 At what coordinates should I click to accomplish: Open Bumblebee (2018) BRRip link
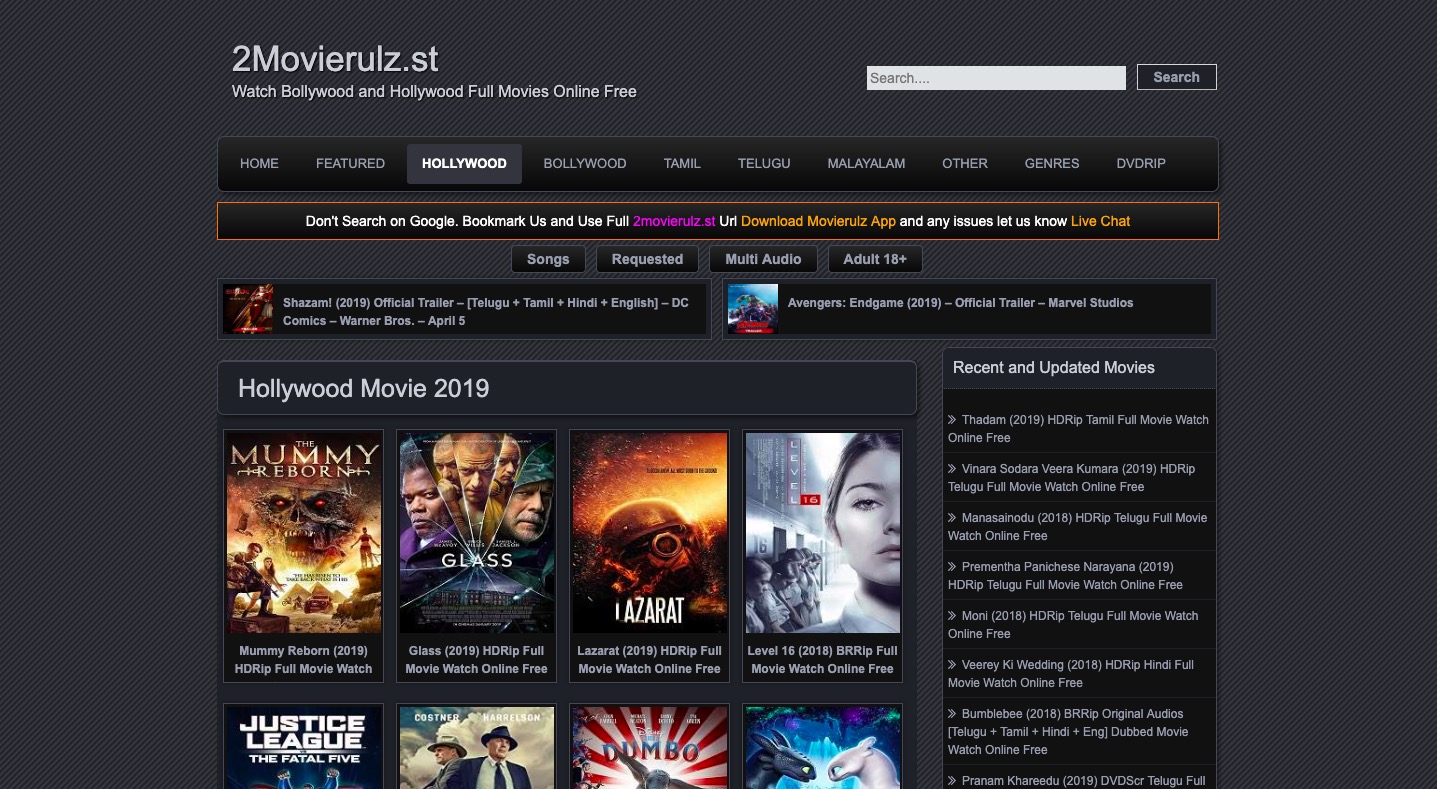(1068, 732)
